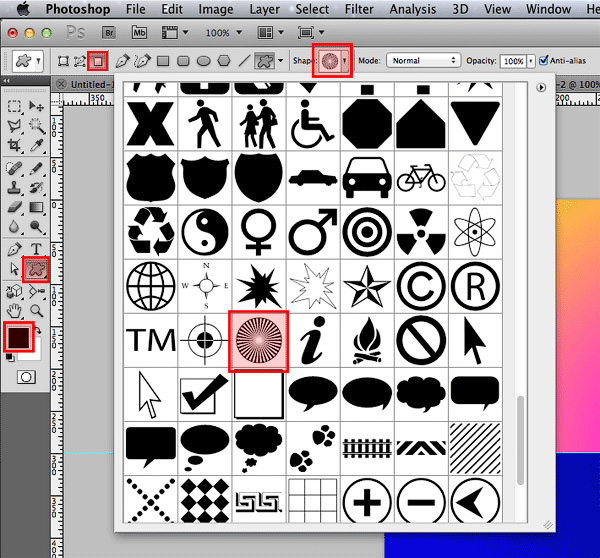Toggle Paths mode in options bar
Image resolution: width=600 pixels, height=558 pixels.
click(80, 61)
